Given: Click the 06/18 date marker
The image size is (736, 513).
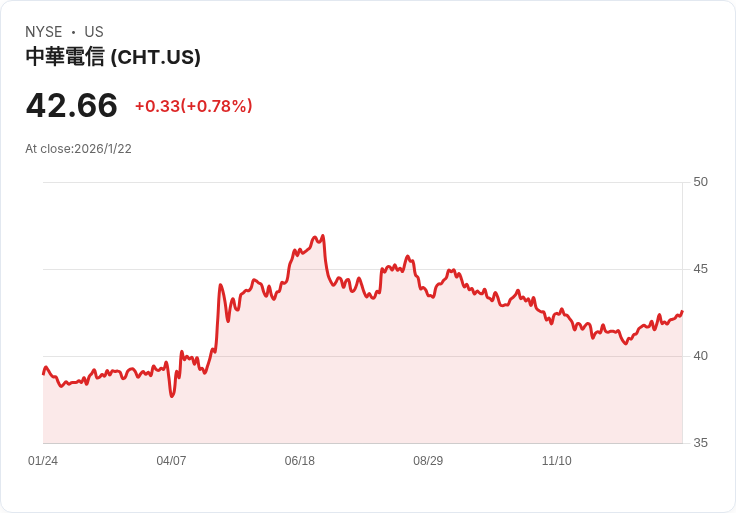Looking at the screenshot, I should pyautogui.click(x=299, y=461).
